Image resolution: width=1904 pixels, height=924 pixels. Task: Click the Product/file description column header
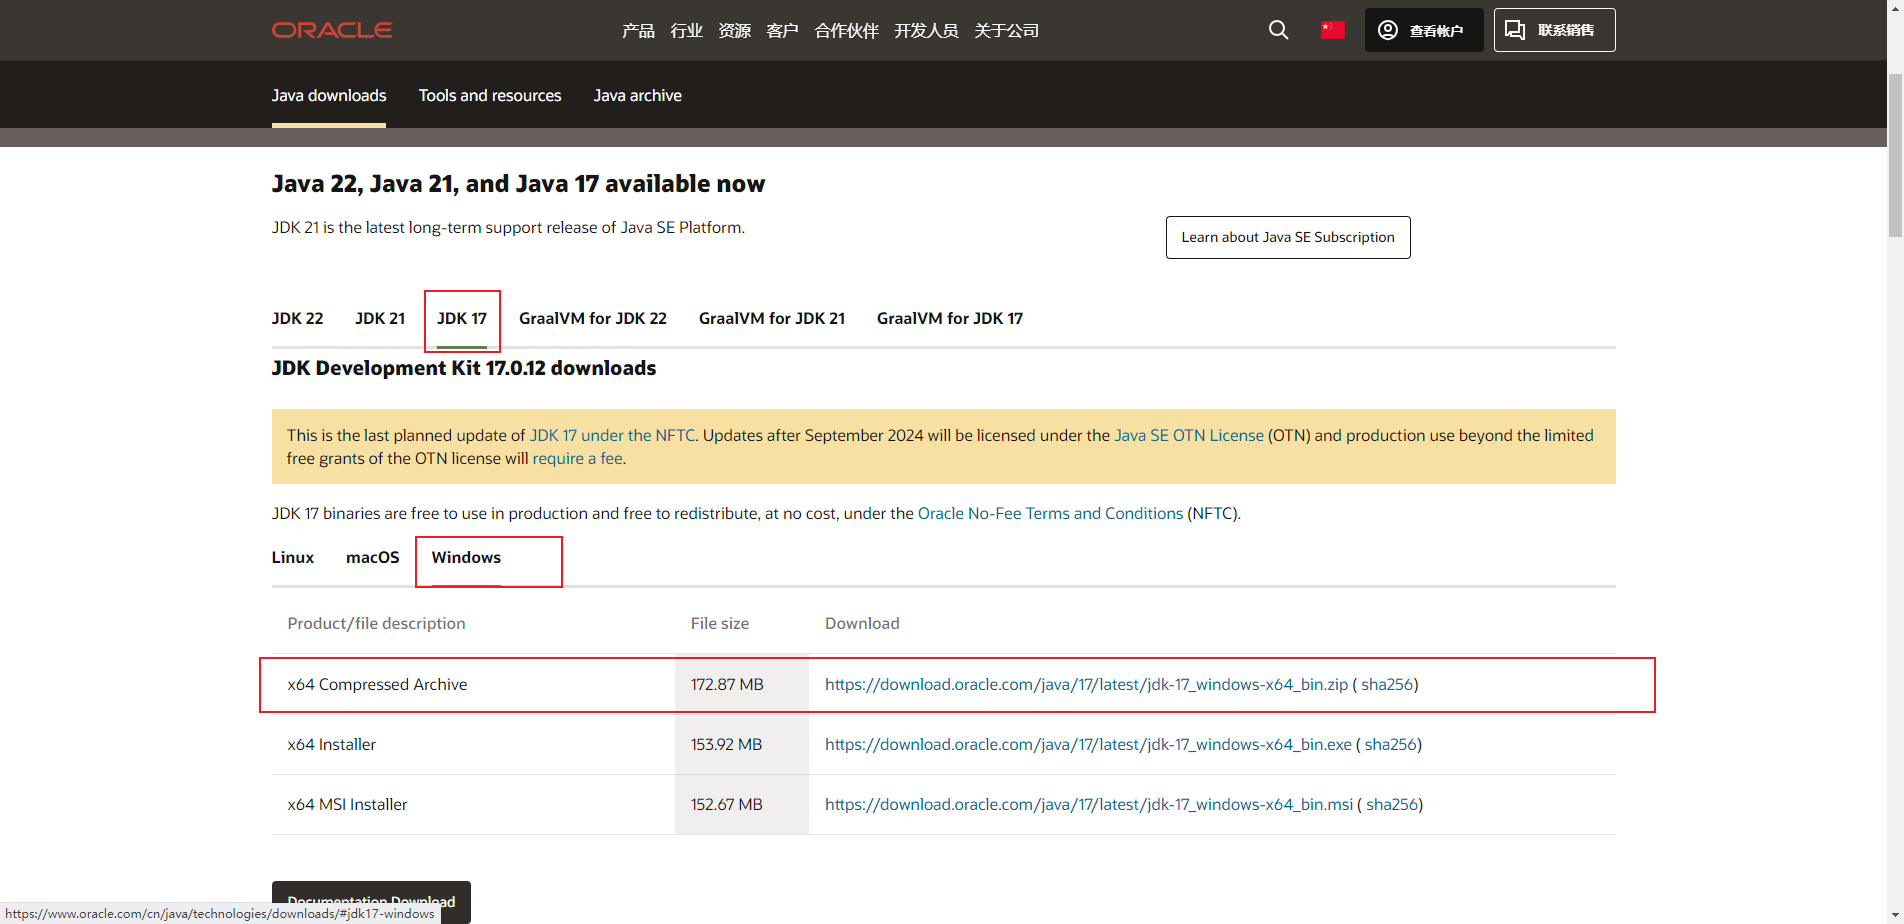click(376, 624)
